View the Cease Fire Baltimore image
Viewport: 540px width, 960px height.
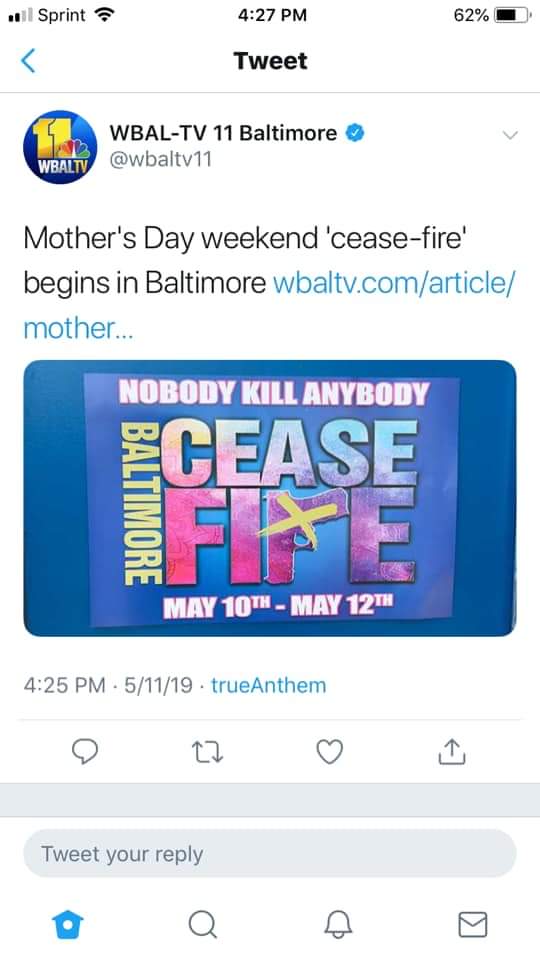pos(270,498)
